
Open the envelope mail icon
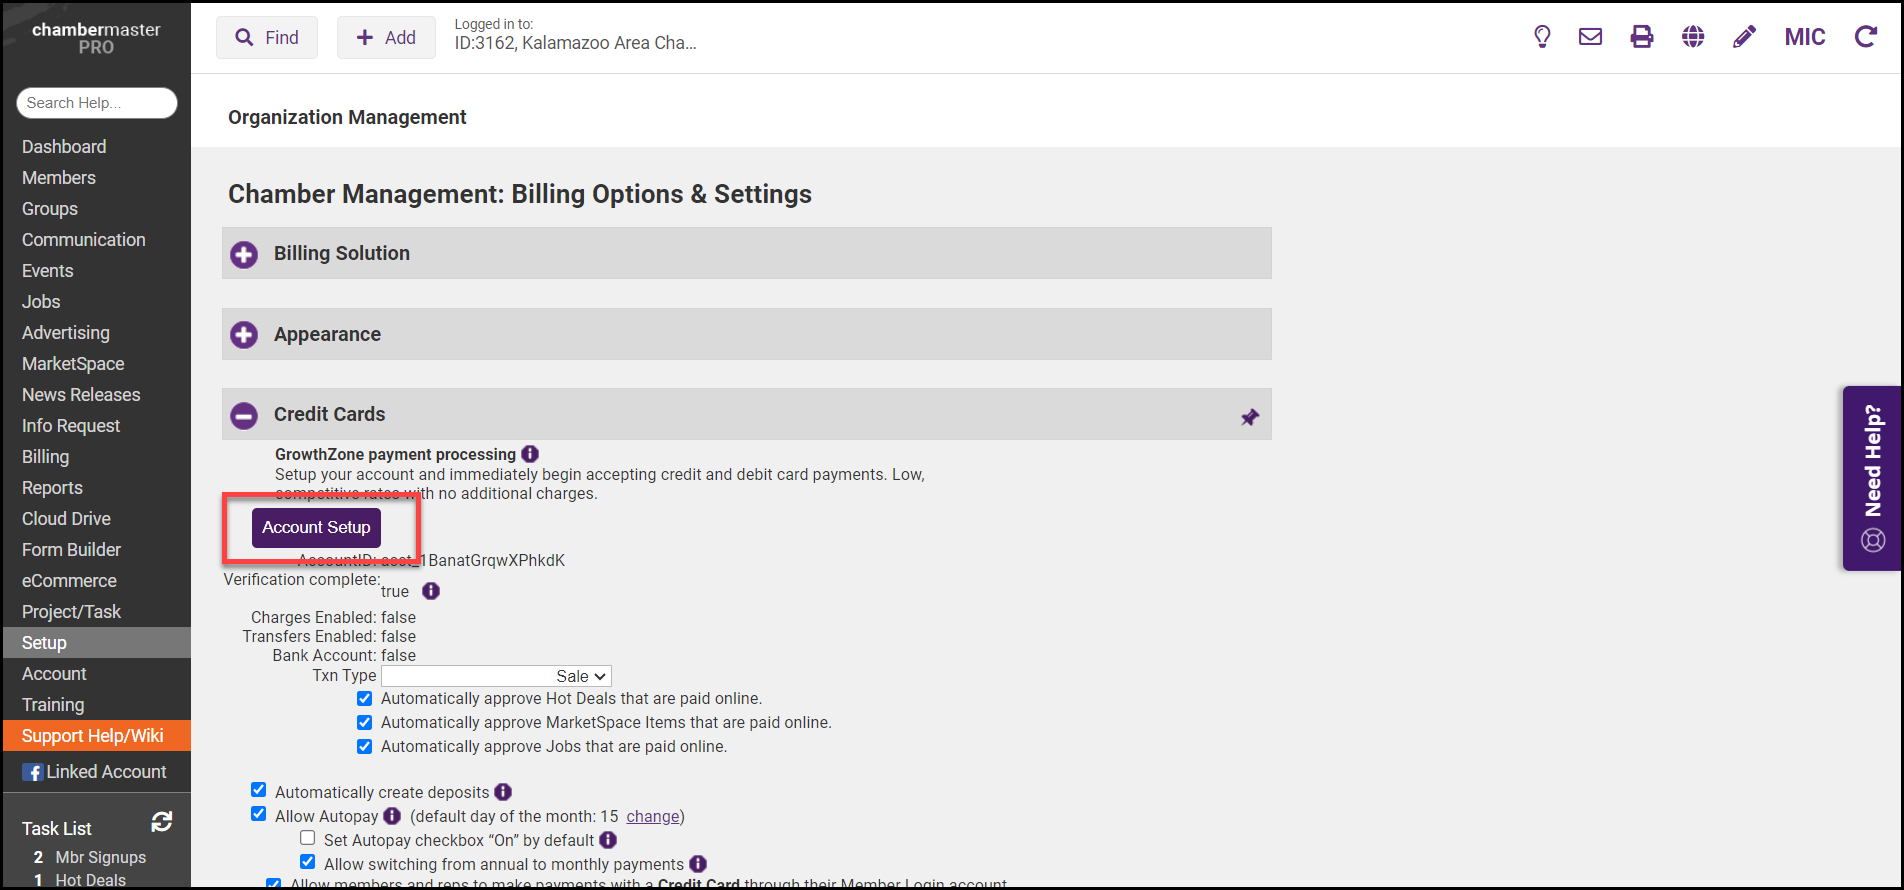point(1590,37)
